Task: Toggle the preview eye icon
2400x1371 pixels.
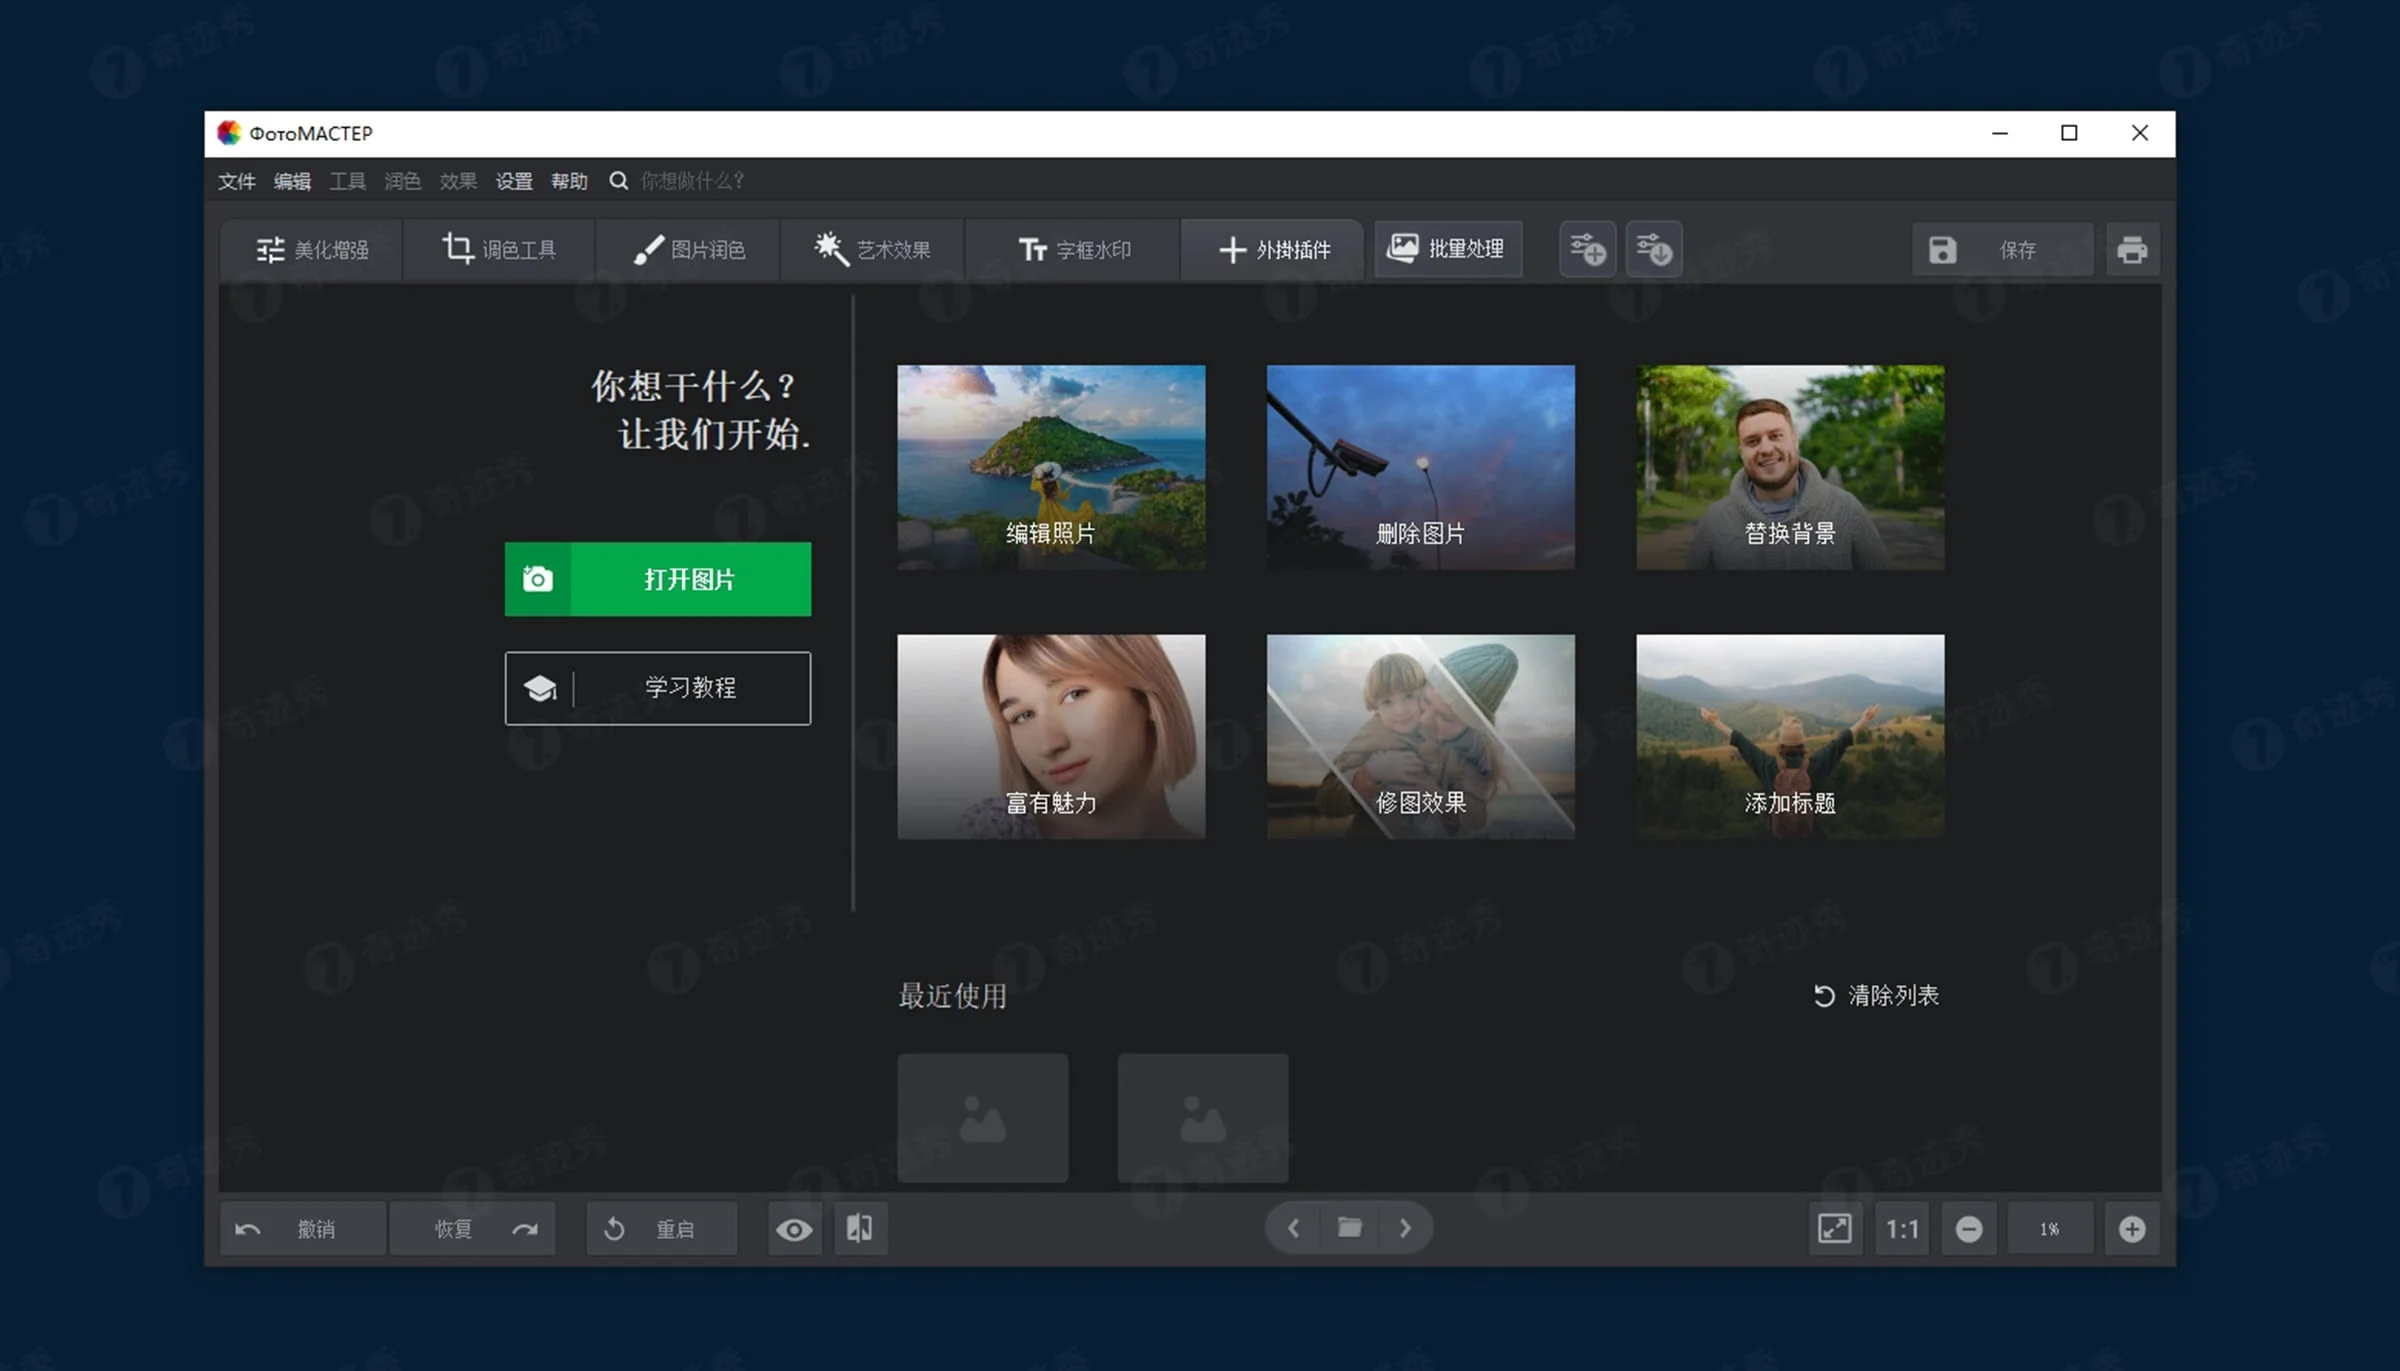Action: point(794,1228)
